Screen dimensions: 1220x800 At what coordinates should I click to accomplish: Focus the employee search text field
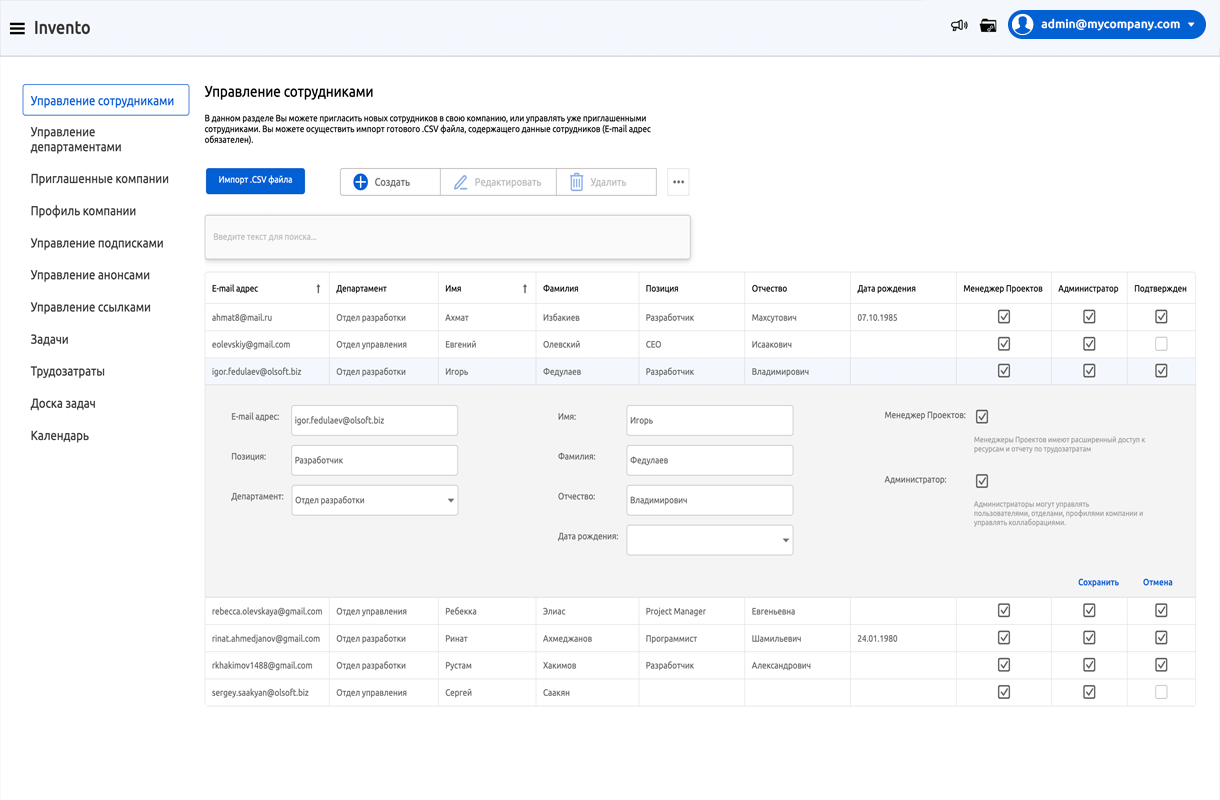coord(447,237)
